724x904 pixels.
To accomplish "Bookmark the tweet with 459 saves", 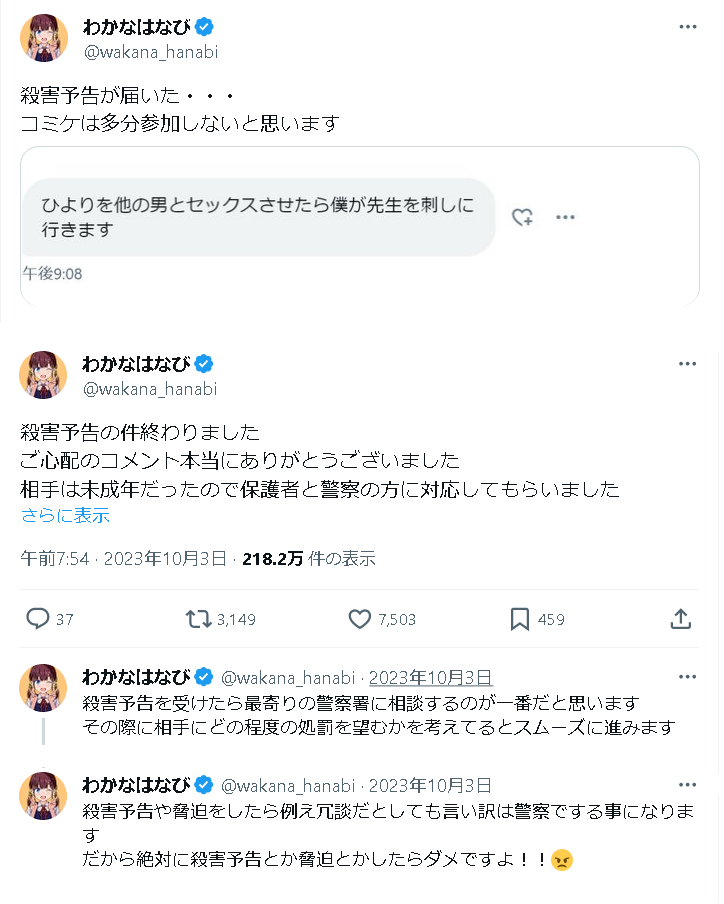I will [520, 619].
